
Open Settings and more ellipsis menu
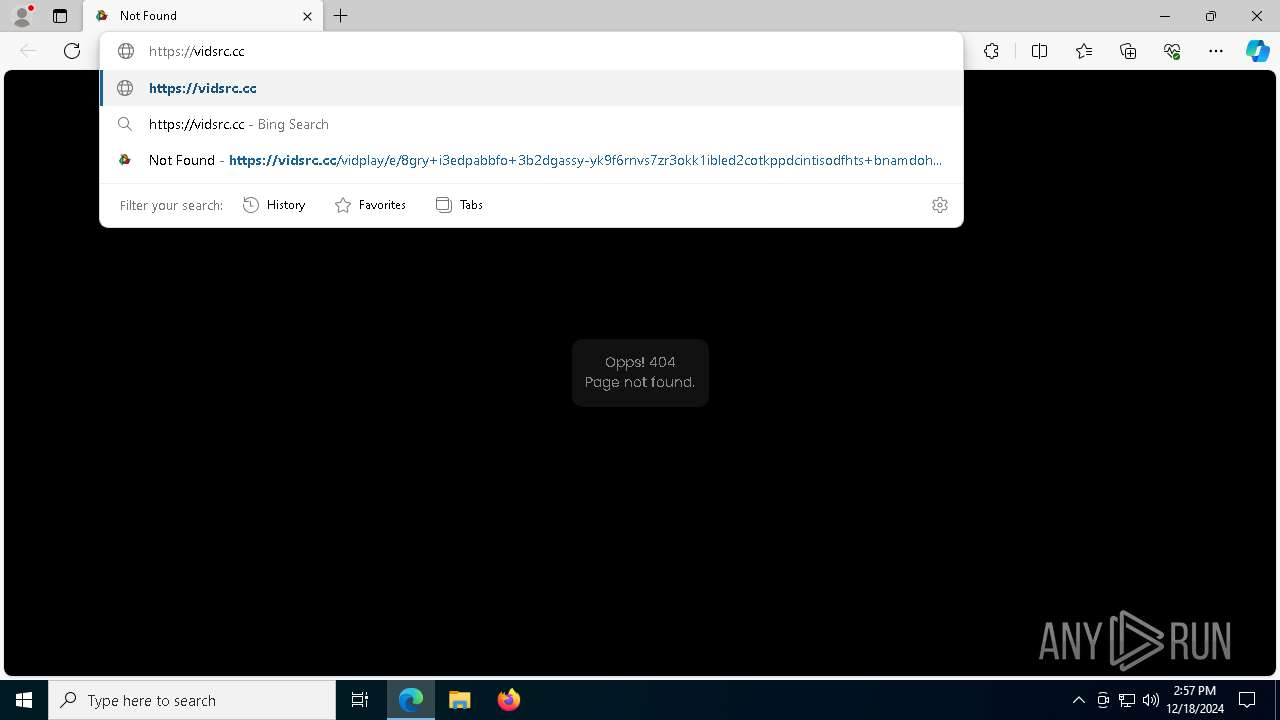(1216, 51)
